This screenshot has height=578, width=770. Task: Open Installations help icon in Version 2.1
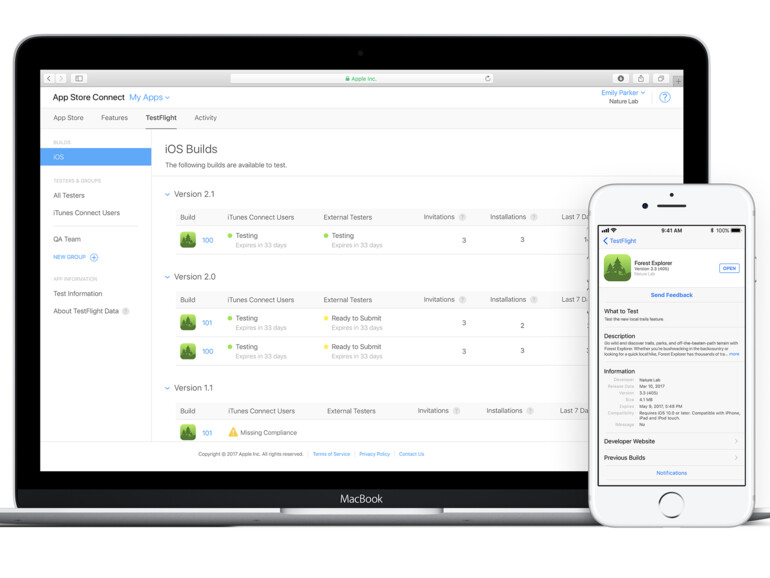534,217
